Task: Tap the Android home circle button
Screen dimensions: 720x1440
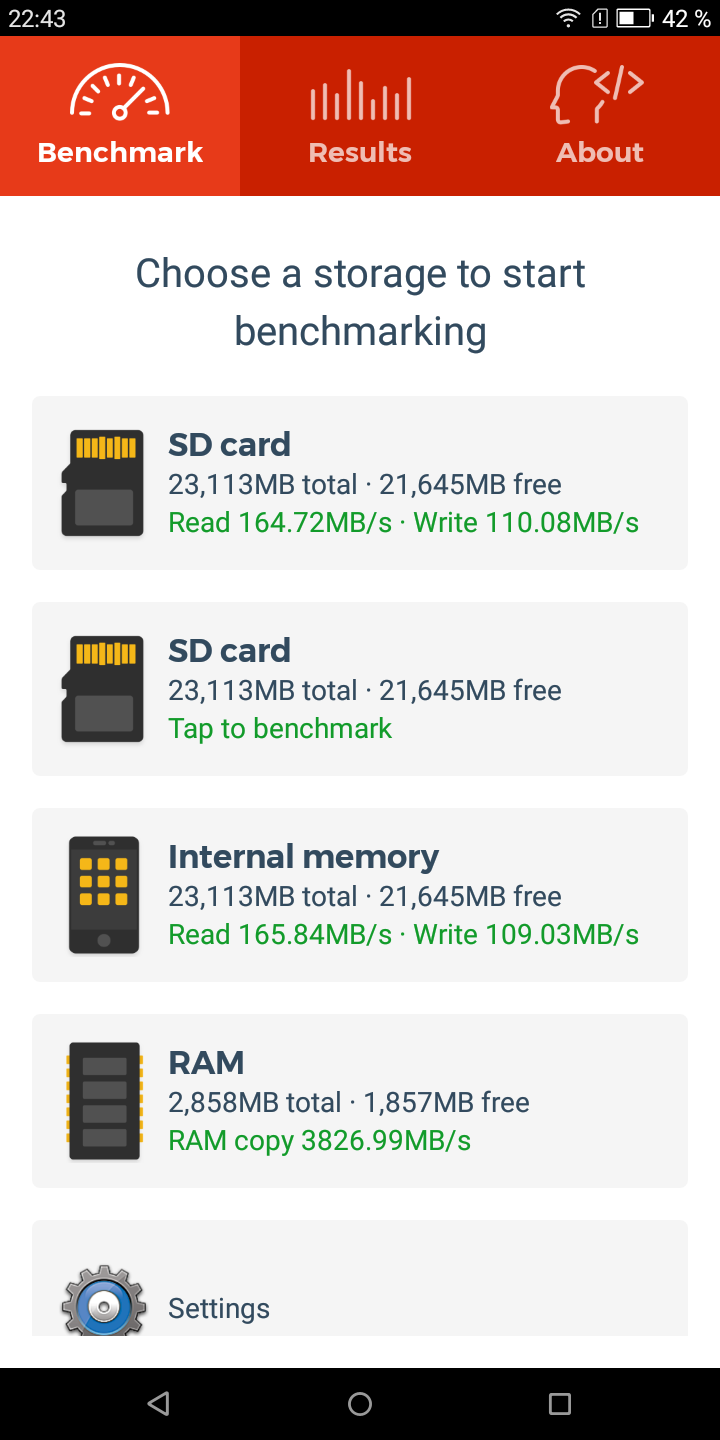Action: 360,1404
